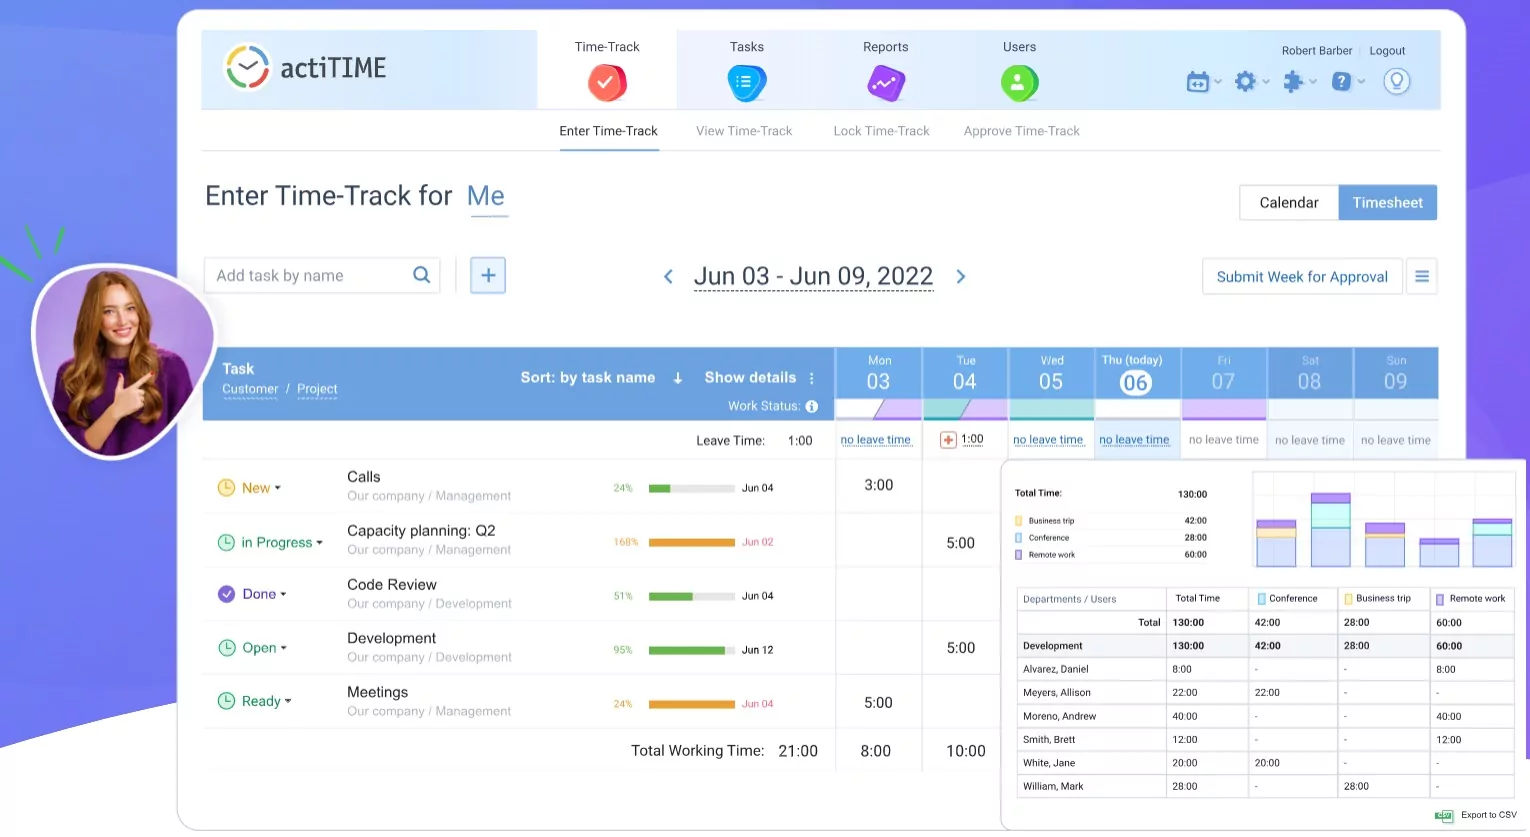This screenshot has width=1530, height=837.
Task: Click the search magnifier in Add task field
Action: pos(422,275)
